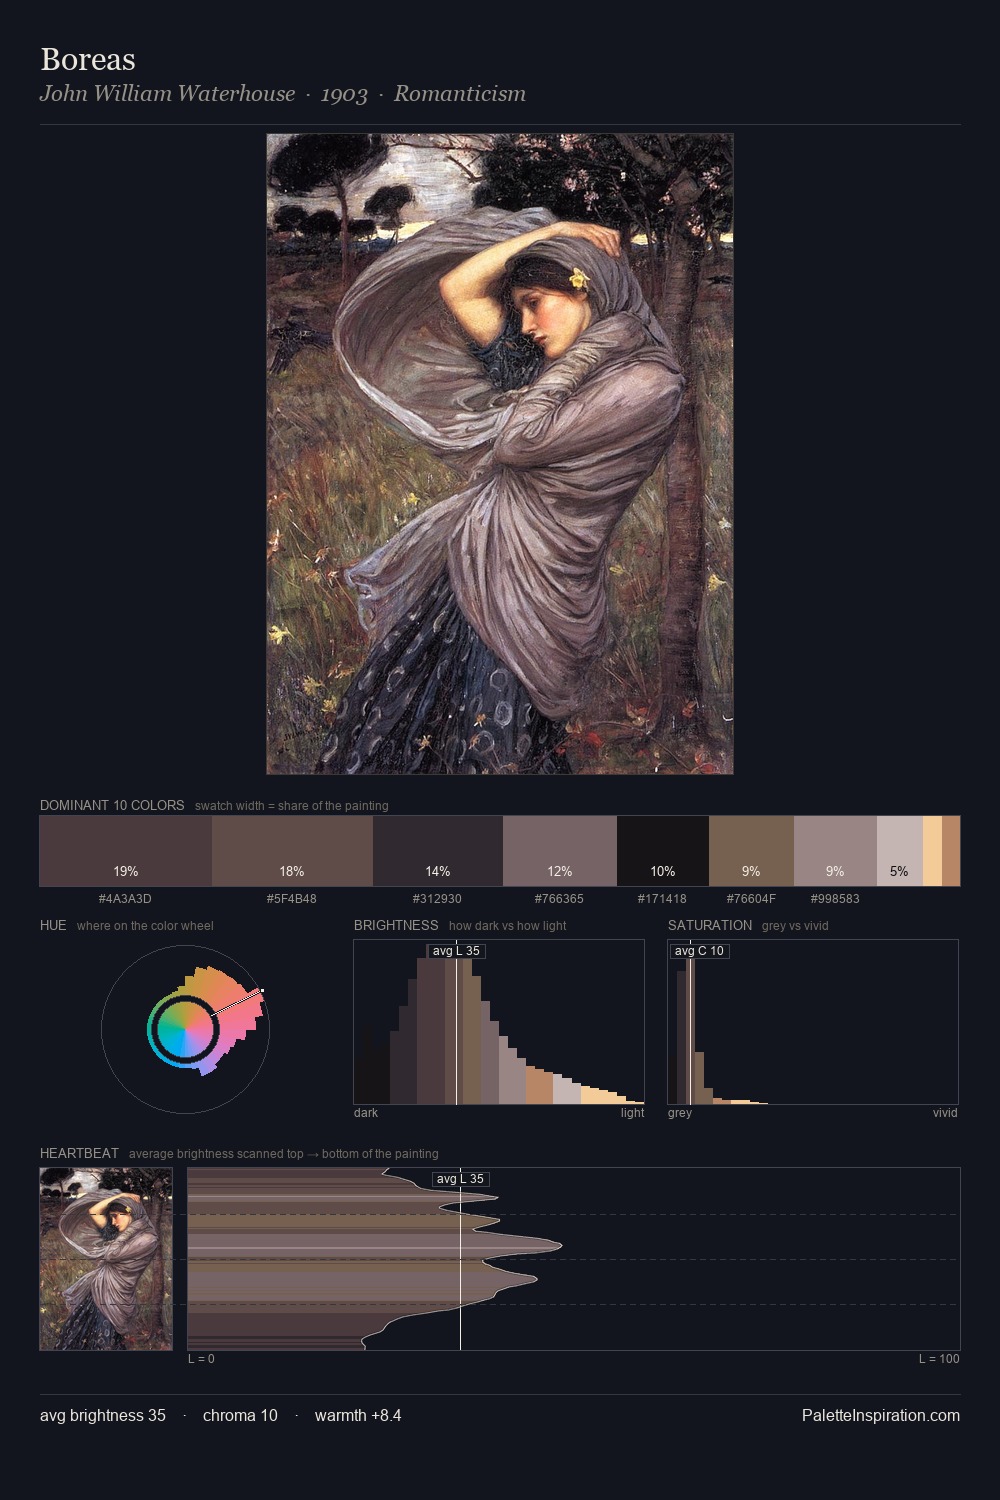Click the "dark" axis label
The image size is (1000, 1500).
click(x=366, y=1113)
